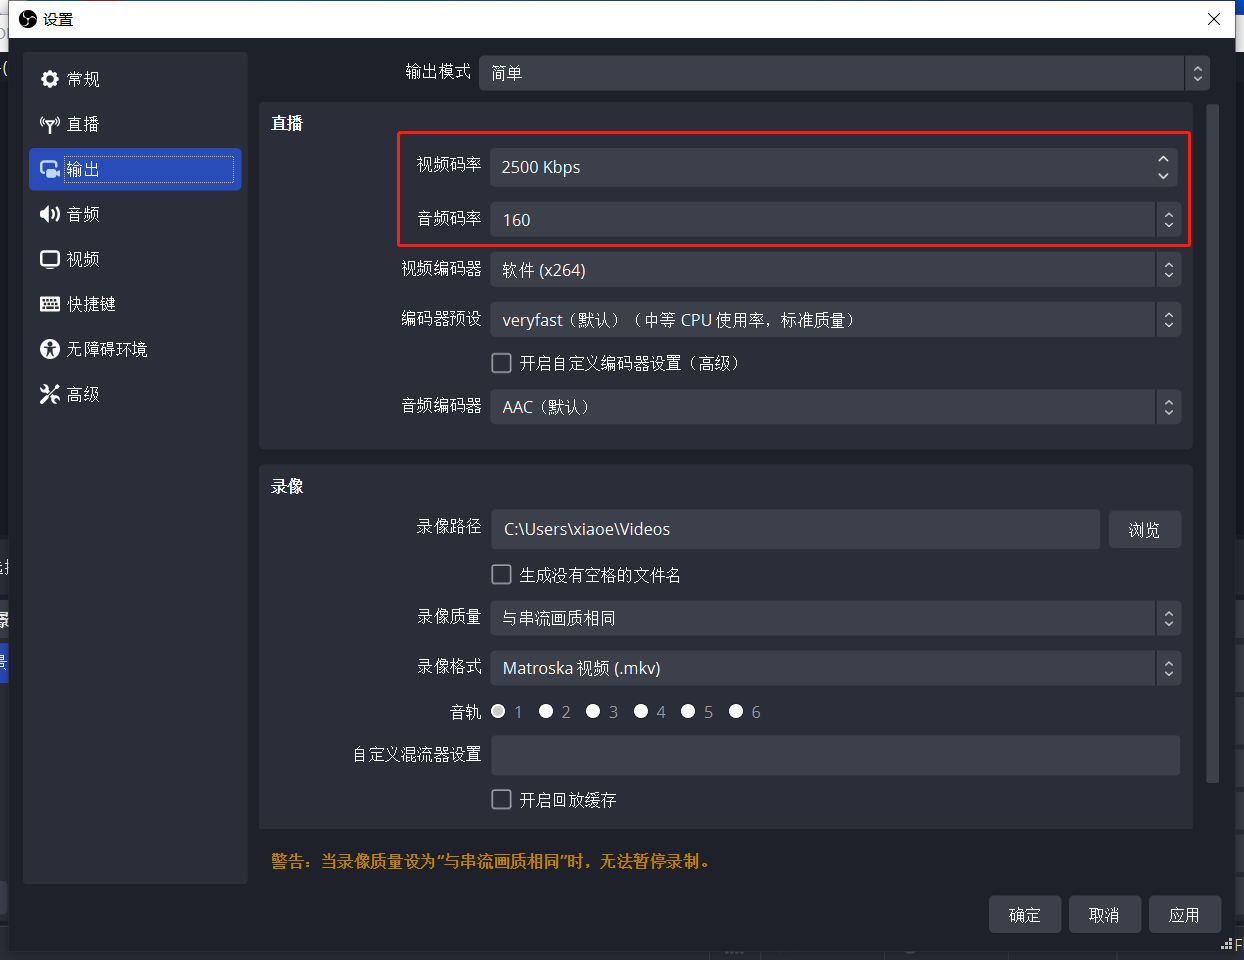This screenshot has height=960, width=1244.
Task: Toggle the 开启回放缓存 checkbox
Action: click(502, 800)
